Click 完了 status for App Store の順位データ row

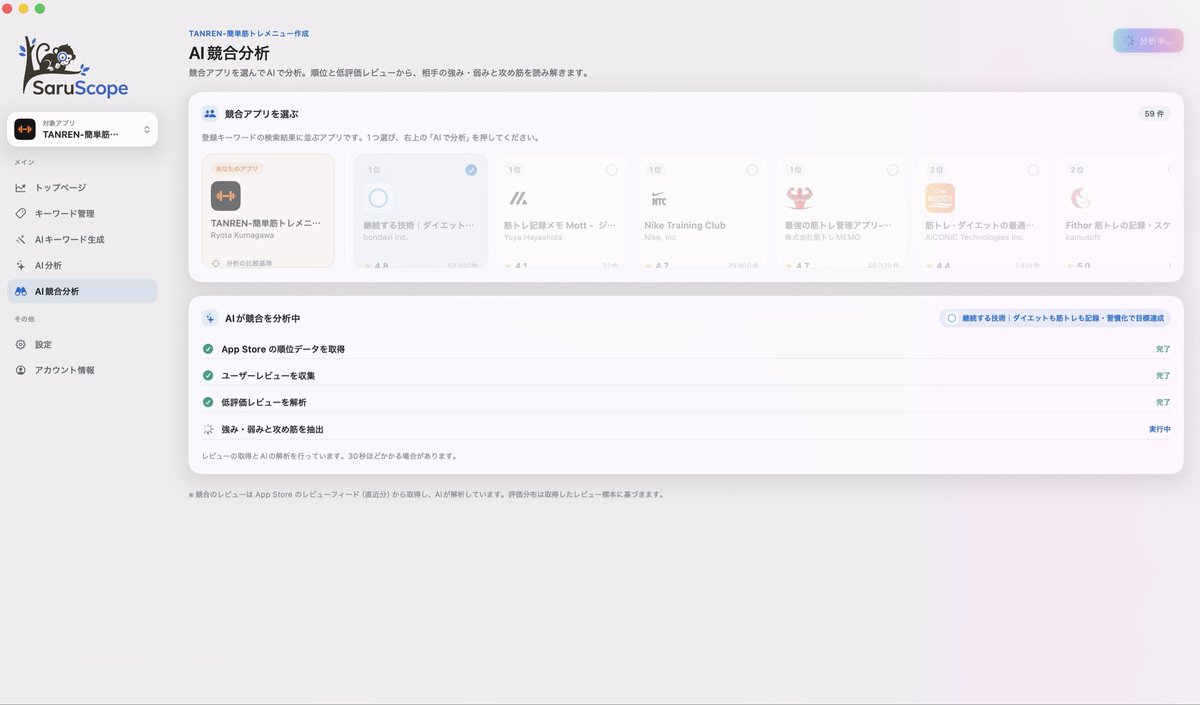click(x=1163, y=349)
